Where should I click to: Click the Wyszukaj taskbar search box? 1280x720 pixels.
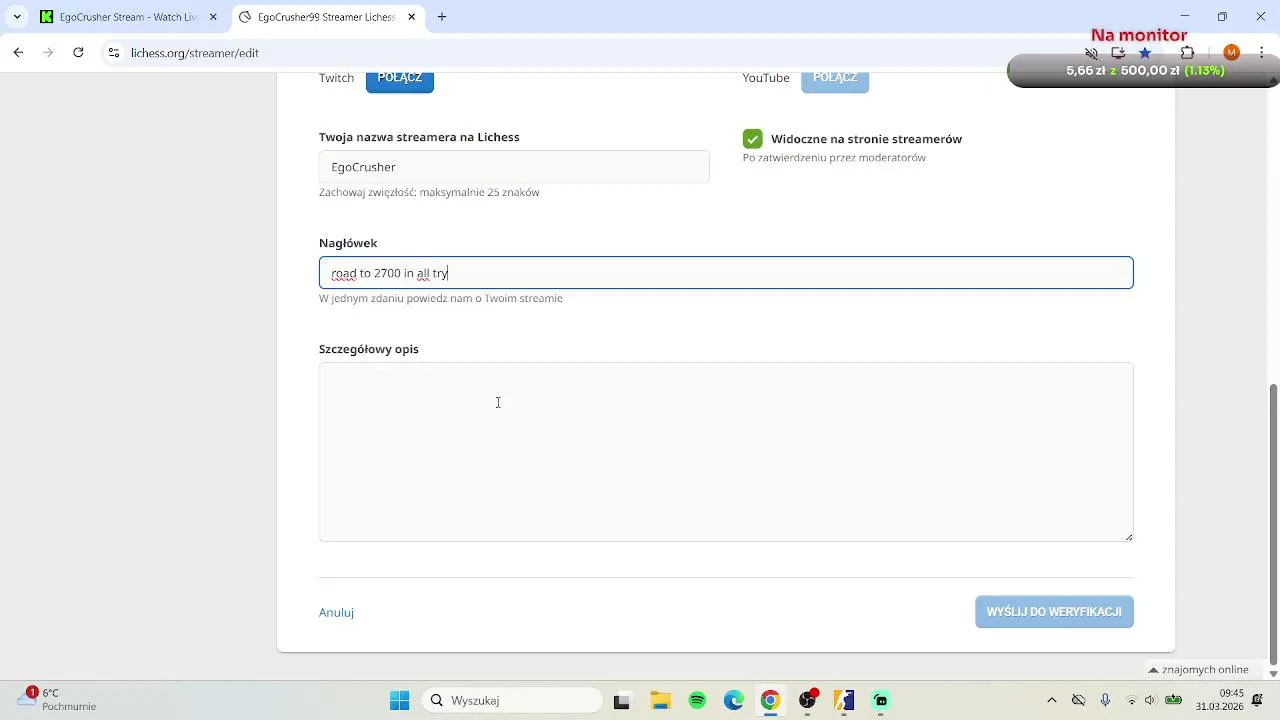click(x=512, y=700)
